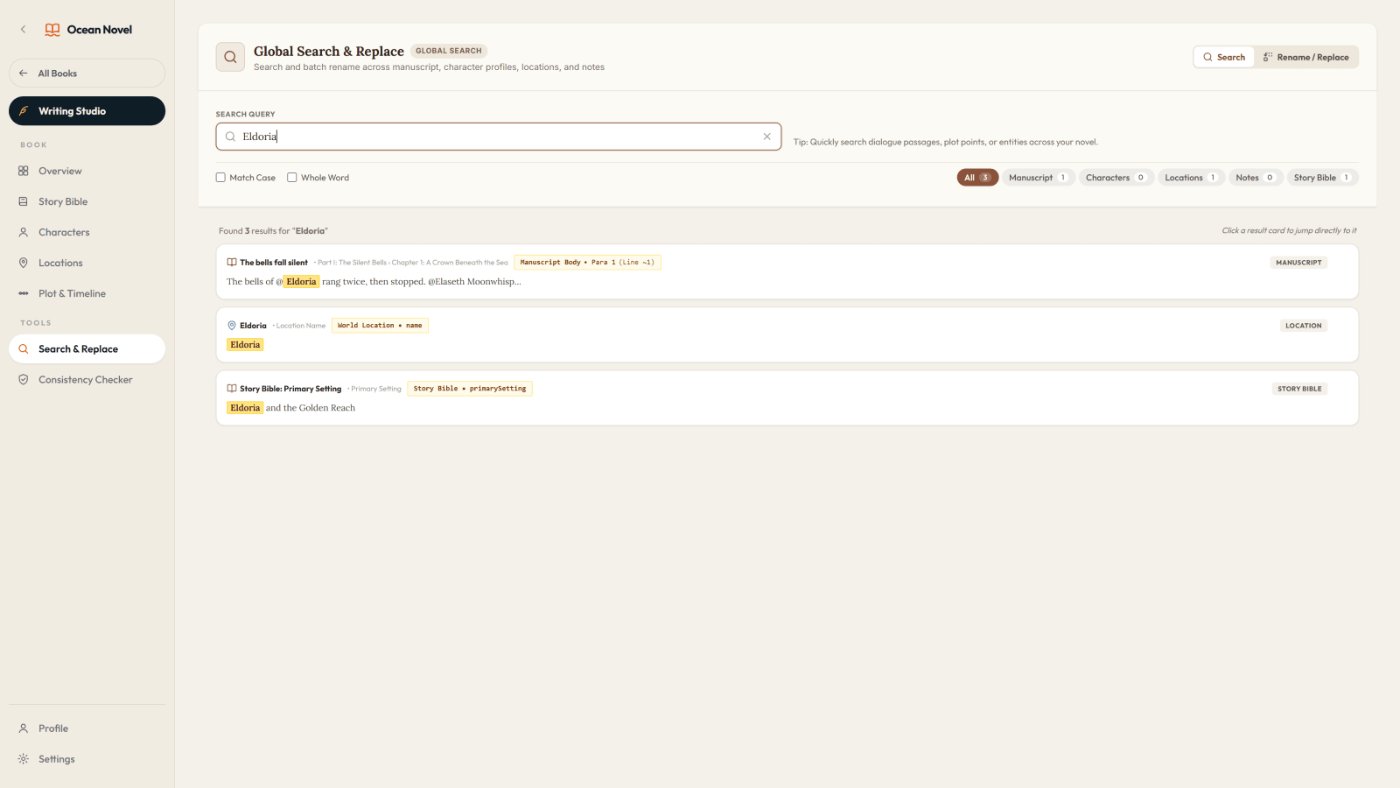Filter results by Manuscript

(1038, 178)
